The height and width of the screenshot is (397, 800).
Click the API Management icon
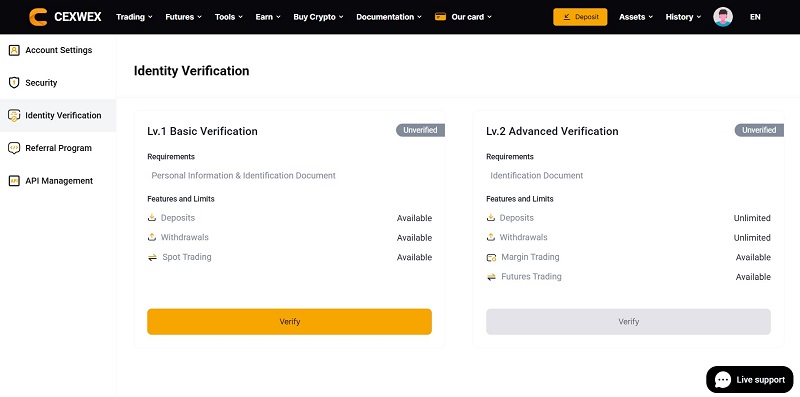14,181
